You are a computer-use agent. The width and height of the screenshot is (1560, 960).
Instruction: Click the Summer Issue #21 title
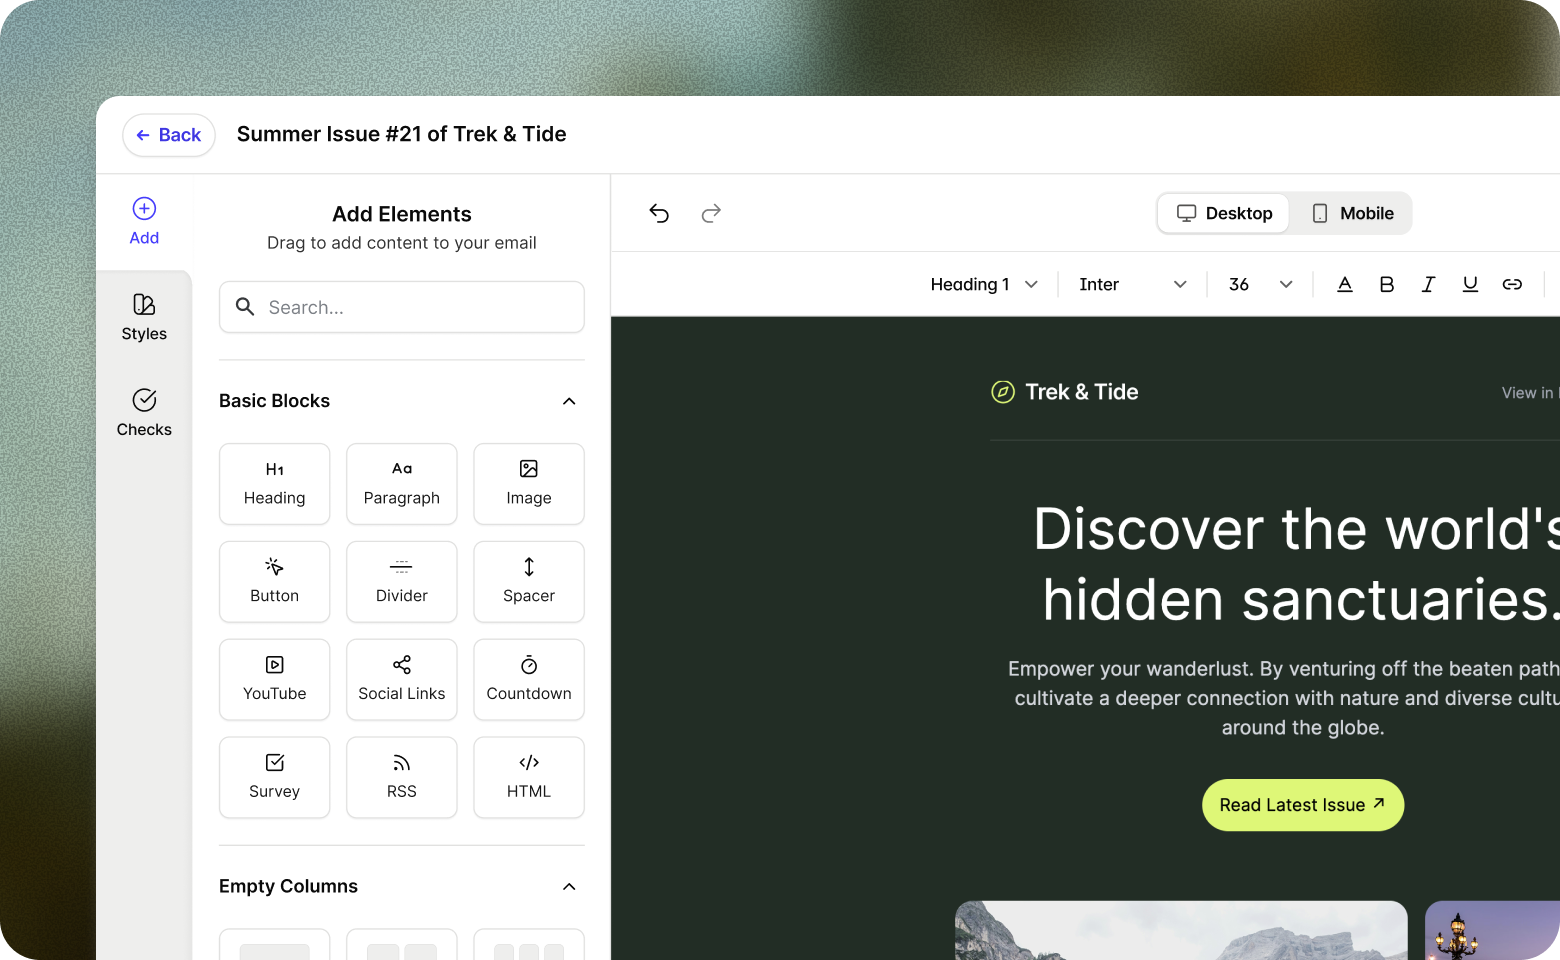[x=402, y=134]
